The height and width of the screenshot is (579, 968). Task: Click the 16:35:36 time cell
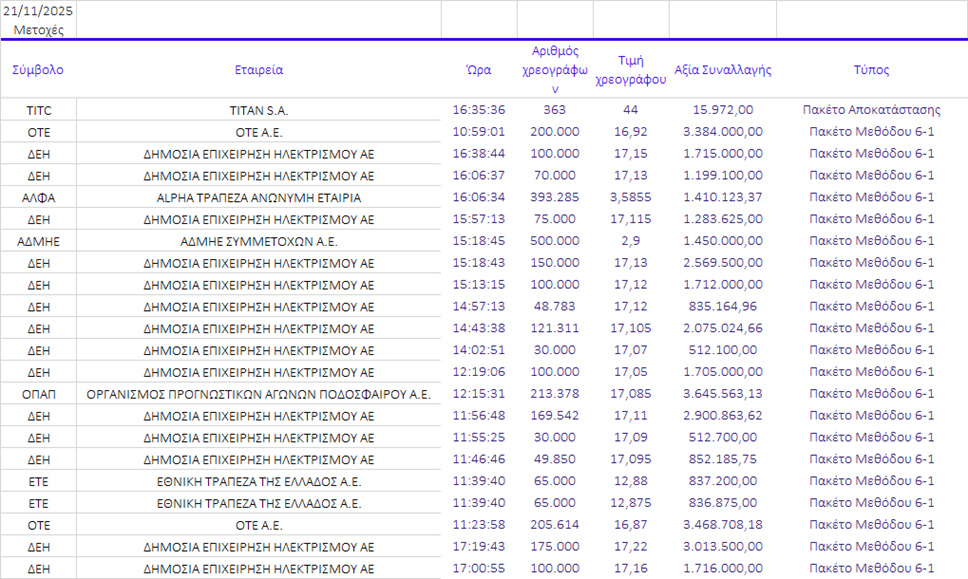pyautogui.click(x=479, y=110)
